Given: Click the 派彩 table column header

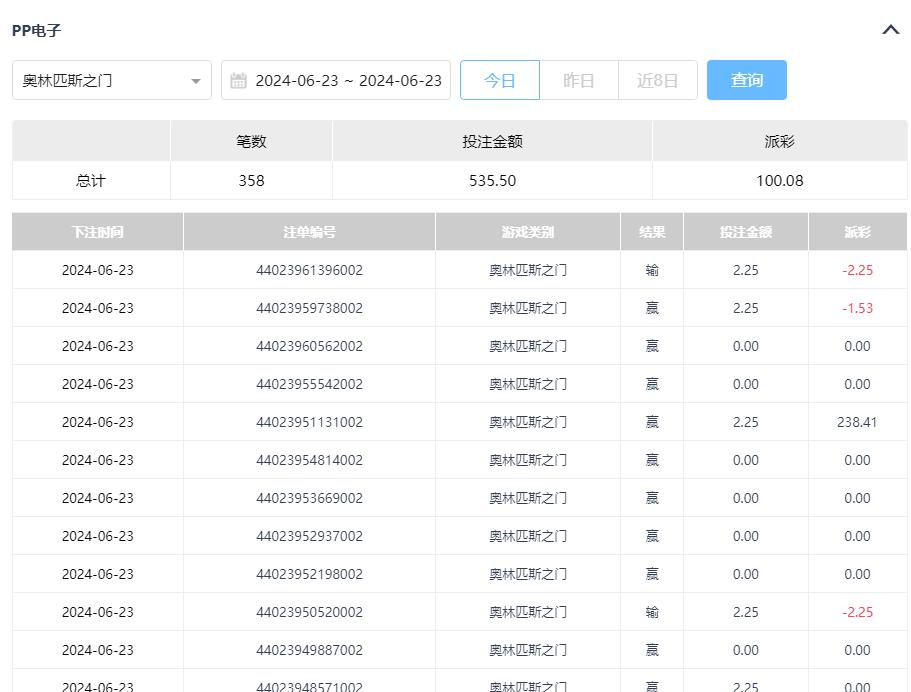Looking at the screenshot, I should (857, 232).
